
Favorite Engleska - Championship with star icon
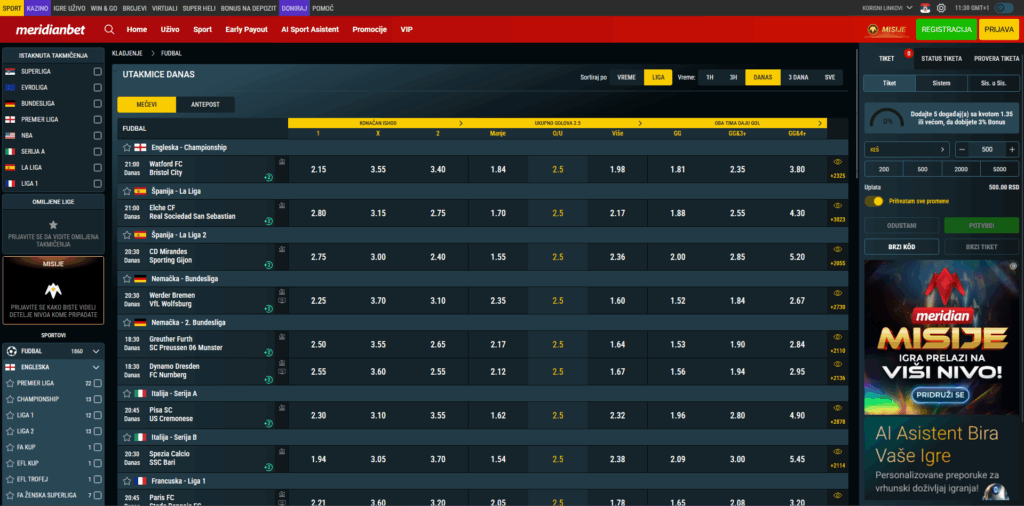[127, 147]
